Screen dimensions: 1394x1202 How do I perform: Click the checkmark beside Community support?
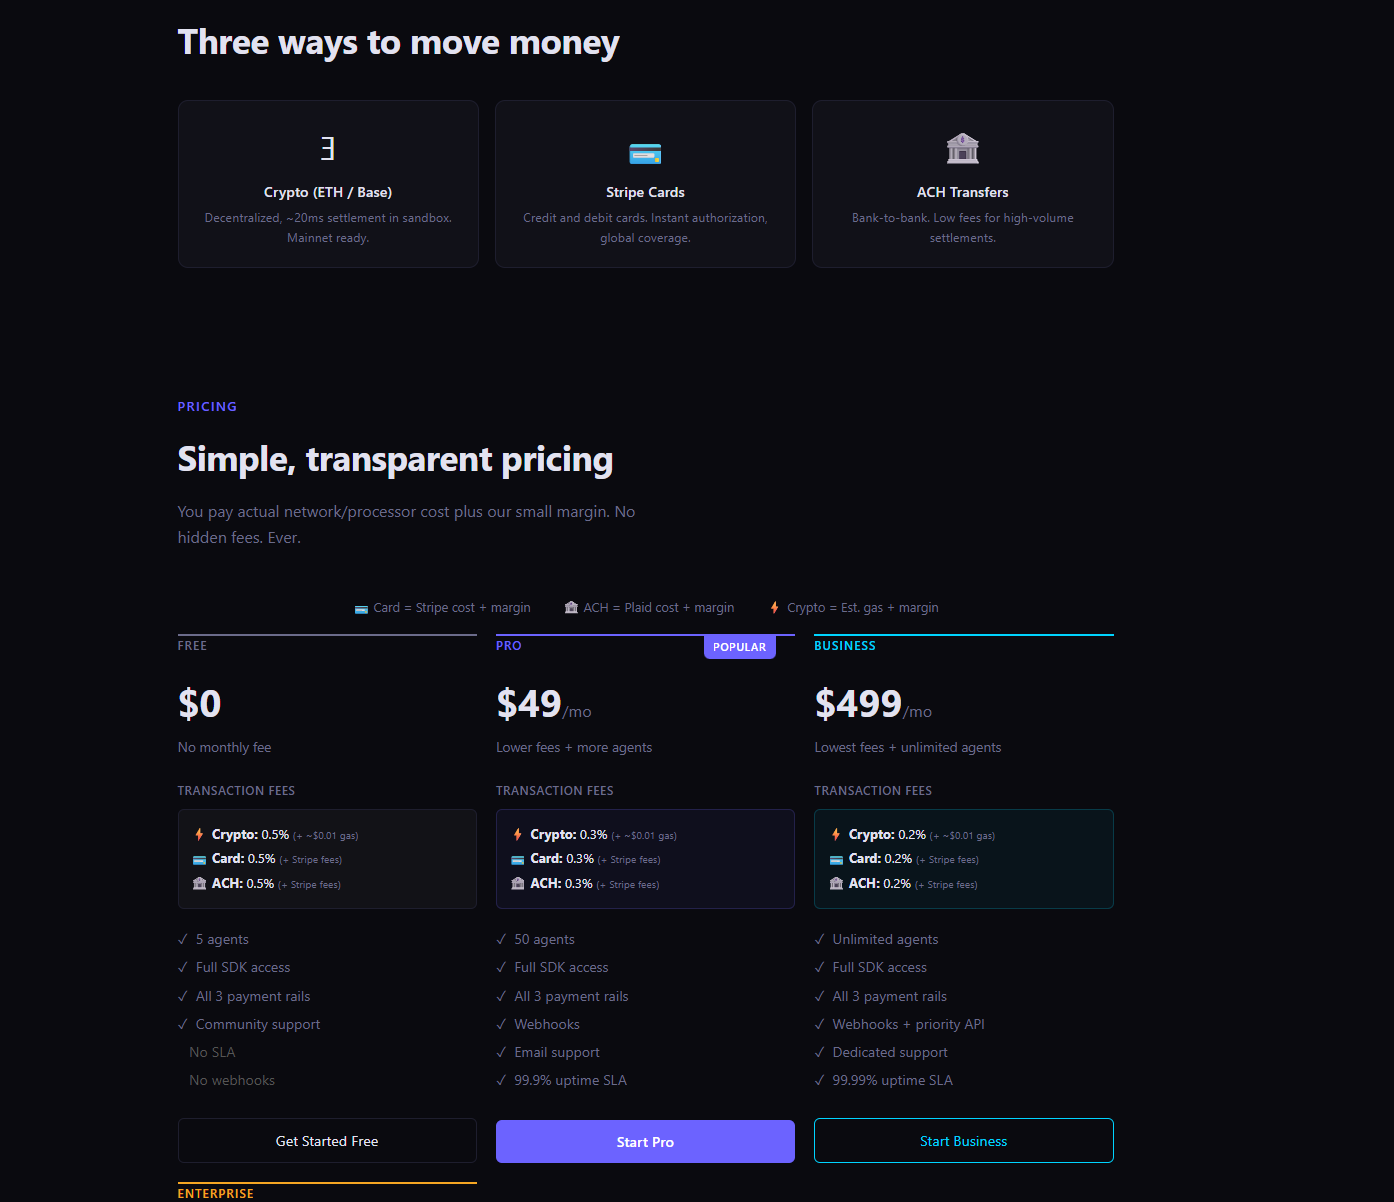[183, 1024]
